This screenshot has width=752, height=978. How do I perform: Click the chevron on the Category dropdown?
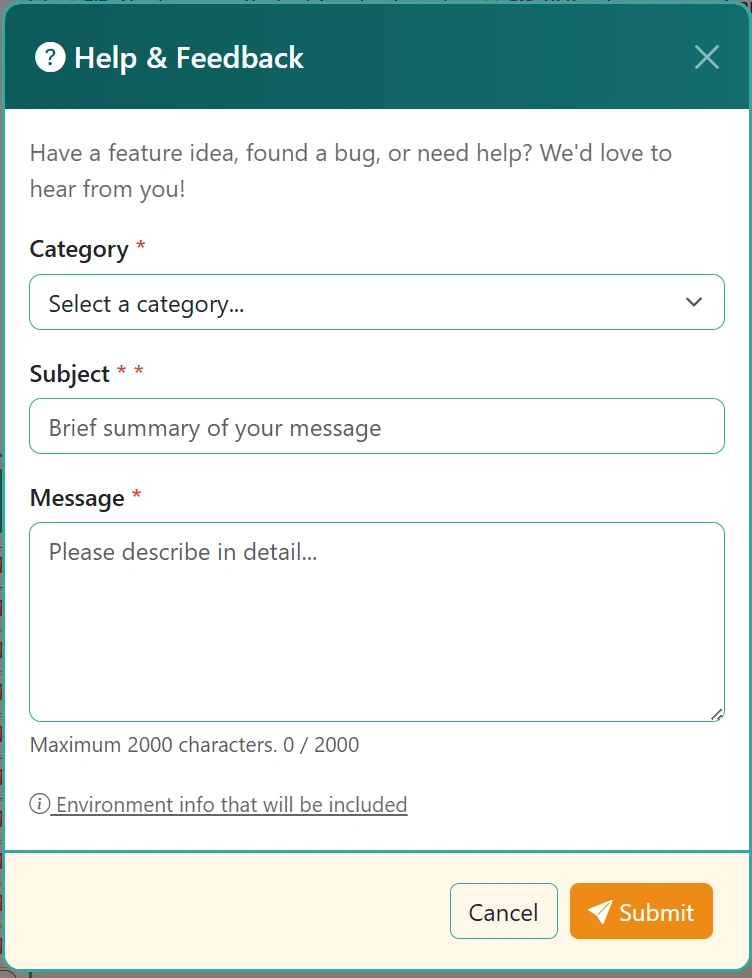coord(693,302)
